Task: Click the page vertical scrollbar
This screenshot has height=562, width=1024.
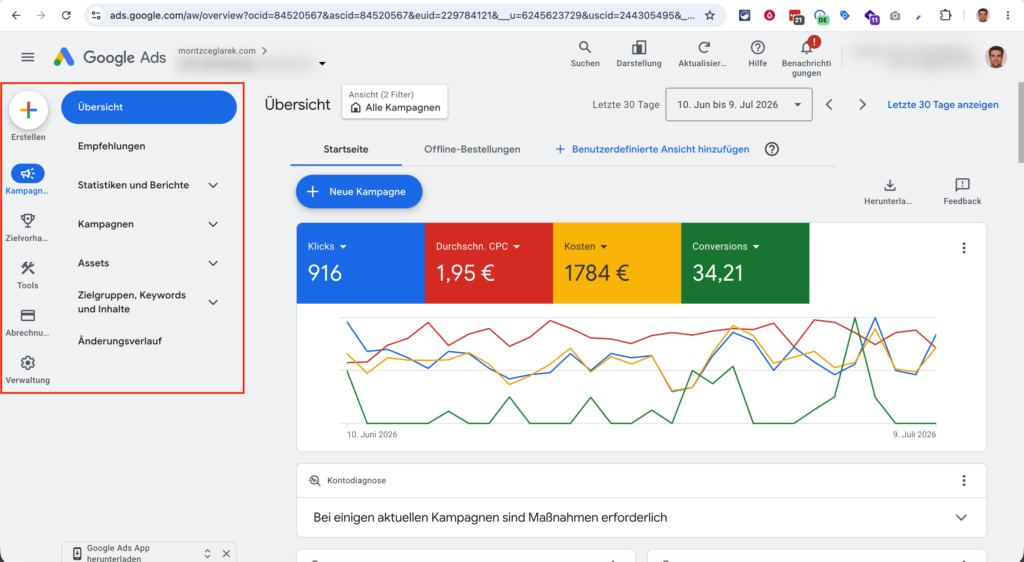Action: tap(1020, 123)
